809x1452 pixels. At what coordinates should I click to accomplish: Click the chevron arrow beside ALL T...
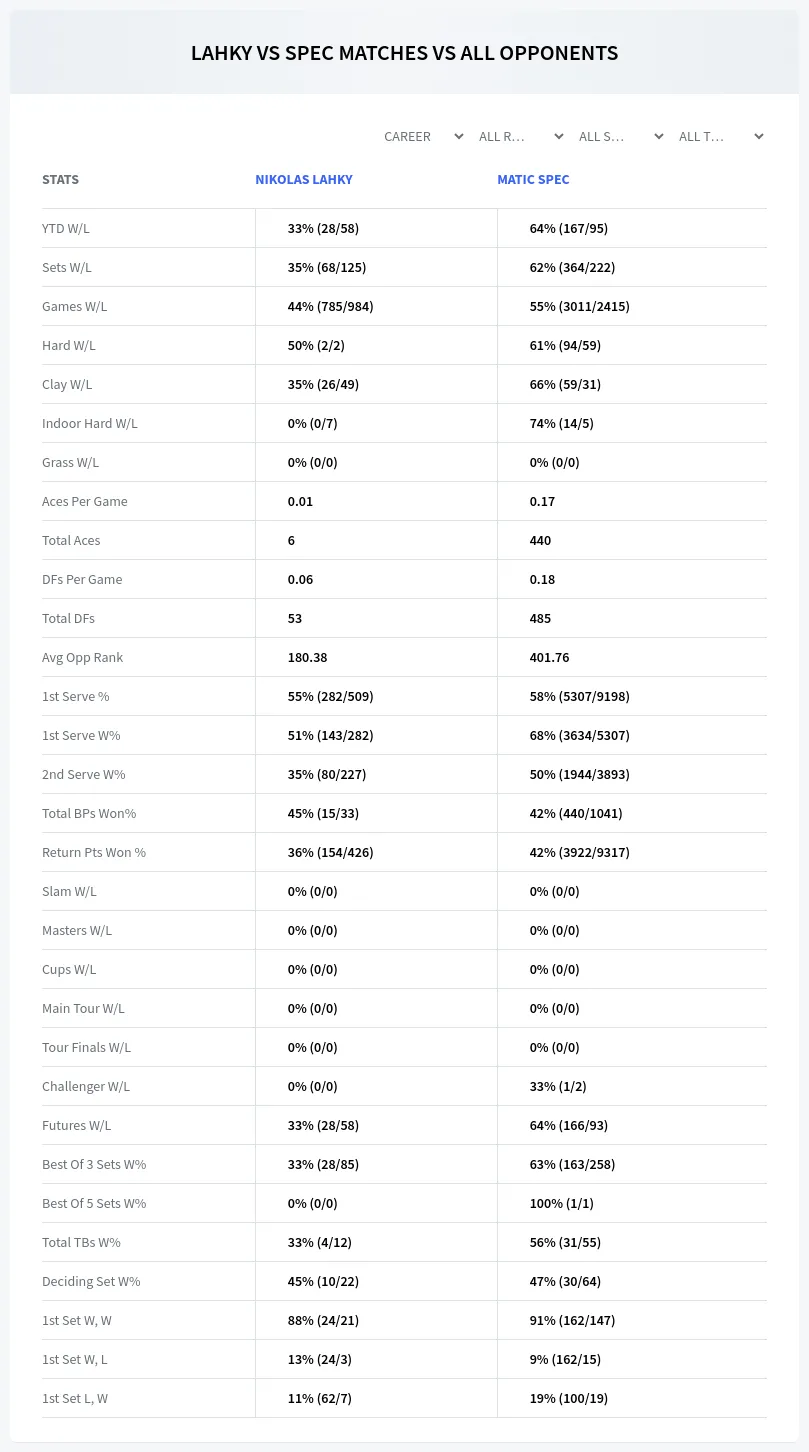coord(759,137)
